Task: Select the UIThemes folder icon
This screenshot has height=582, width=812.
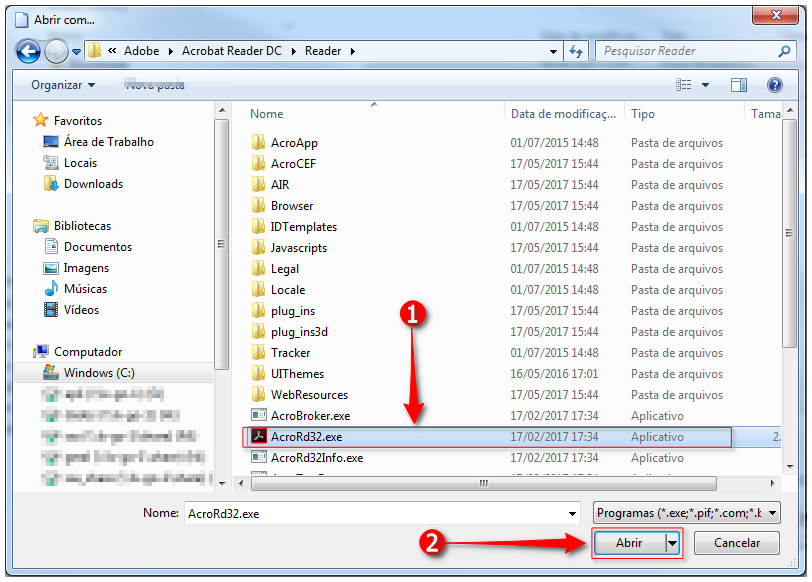Action: click(258, 373)
